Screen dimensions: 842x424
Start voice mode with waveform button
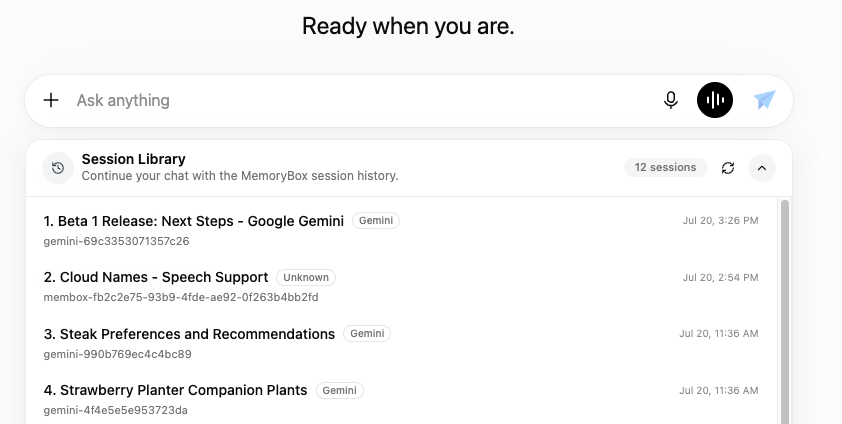click(715, 100)
